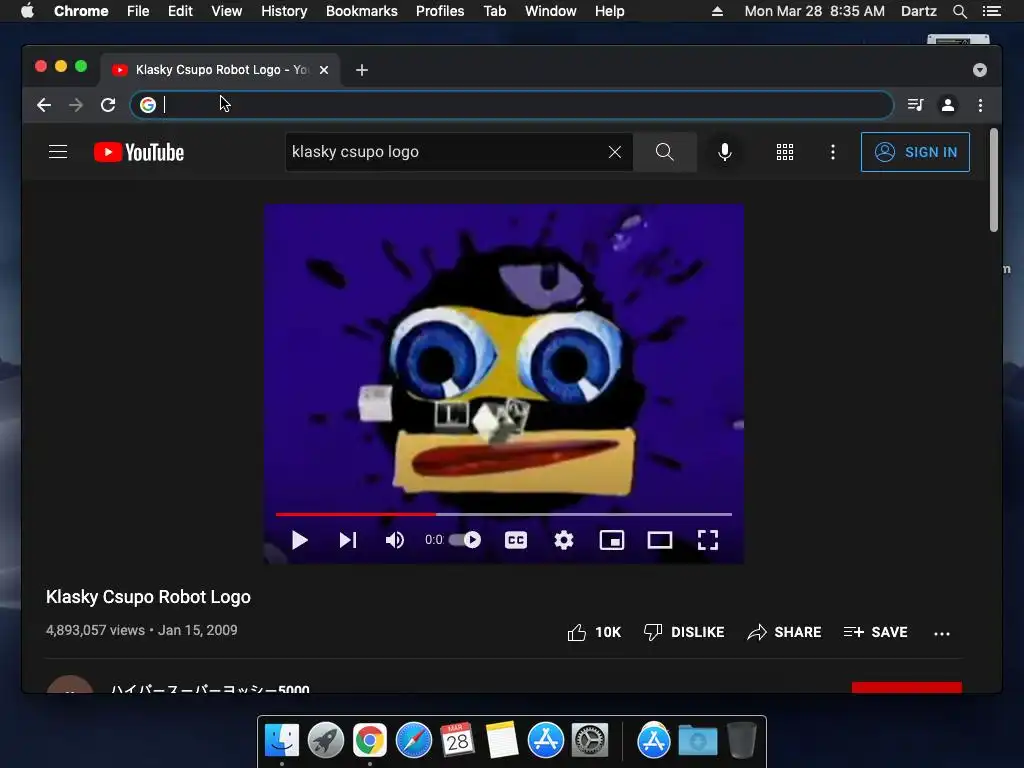This screenshot has width=1024, height=768.
Task: Open the Apple menu
Action: coord(27,11)
